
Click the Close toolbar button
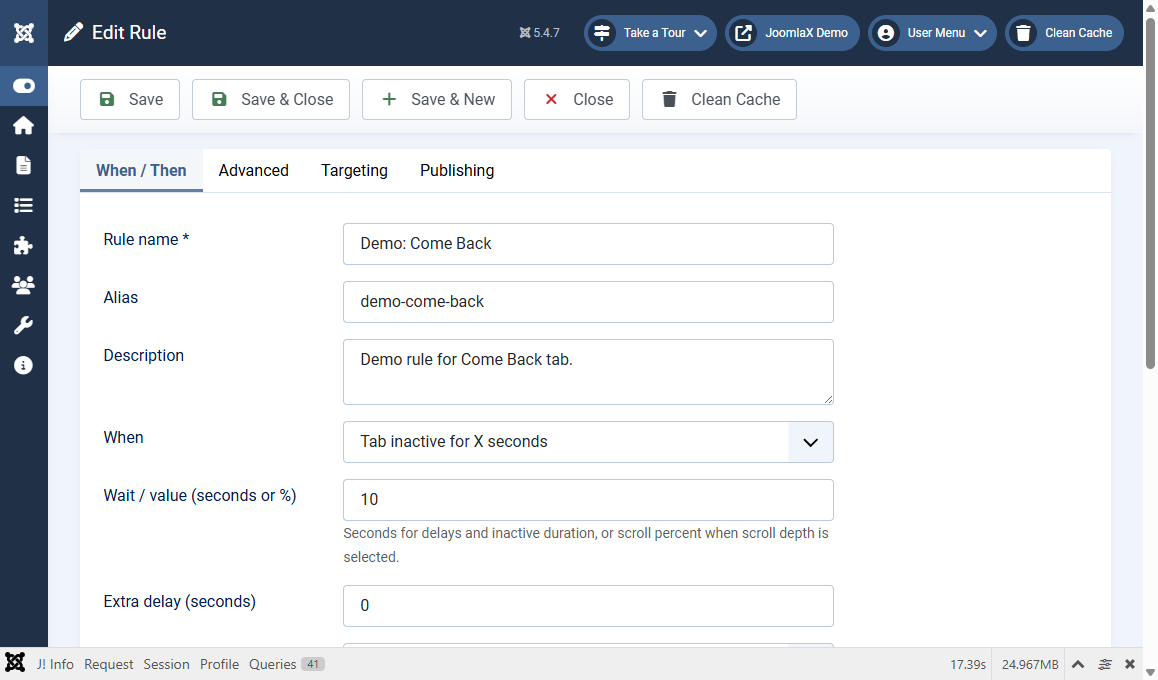click(x=577, y=100)
